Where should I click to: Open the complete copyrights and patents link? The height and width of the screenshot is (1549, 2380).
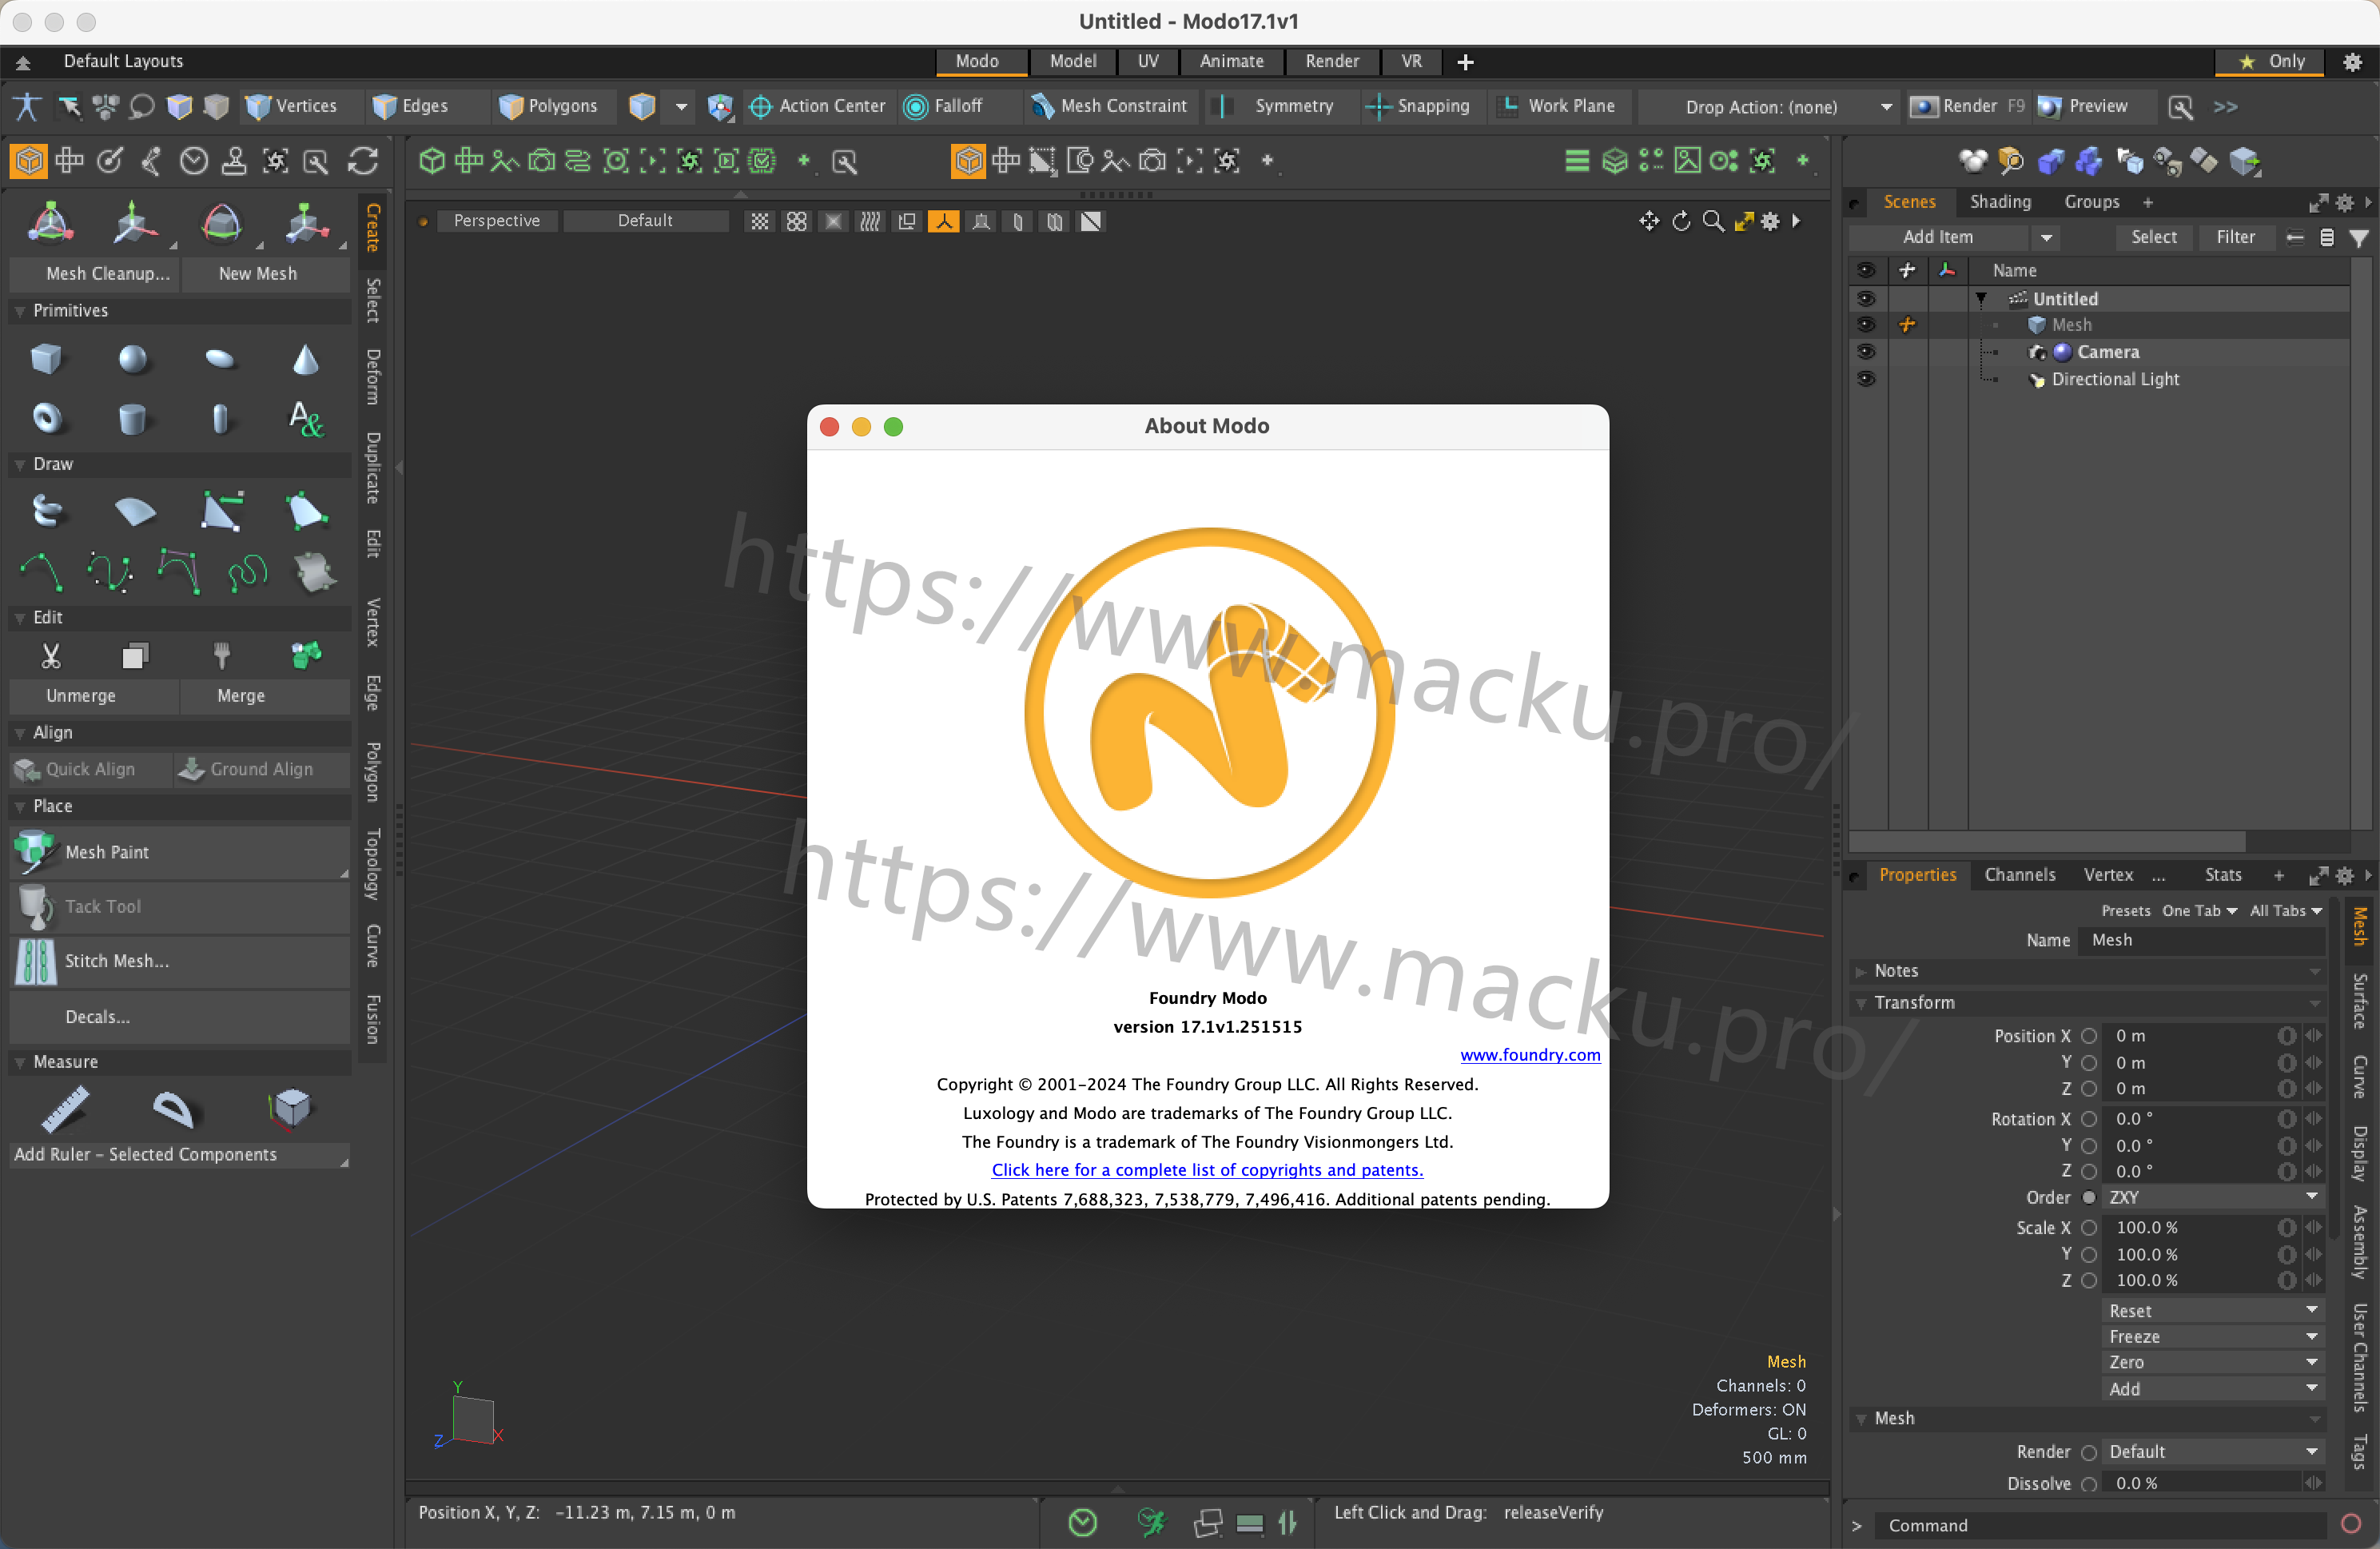[x=1207, y=1170]
